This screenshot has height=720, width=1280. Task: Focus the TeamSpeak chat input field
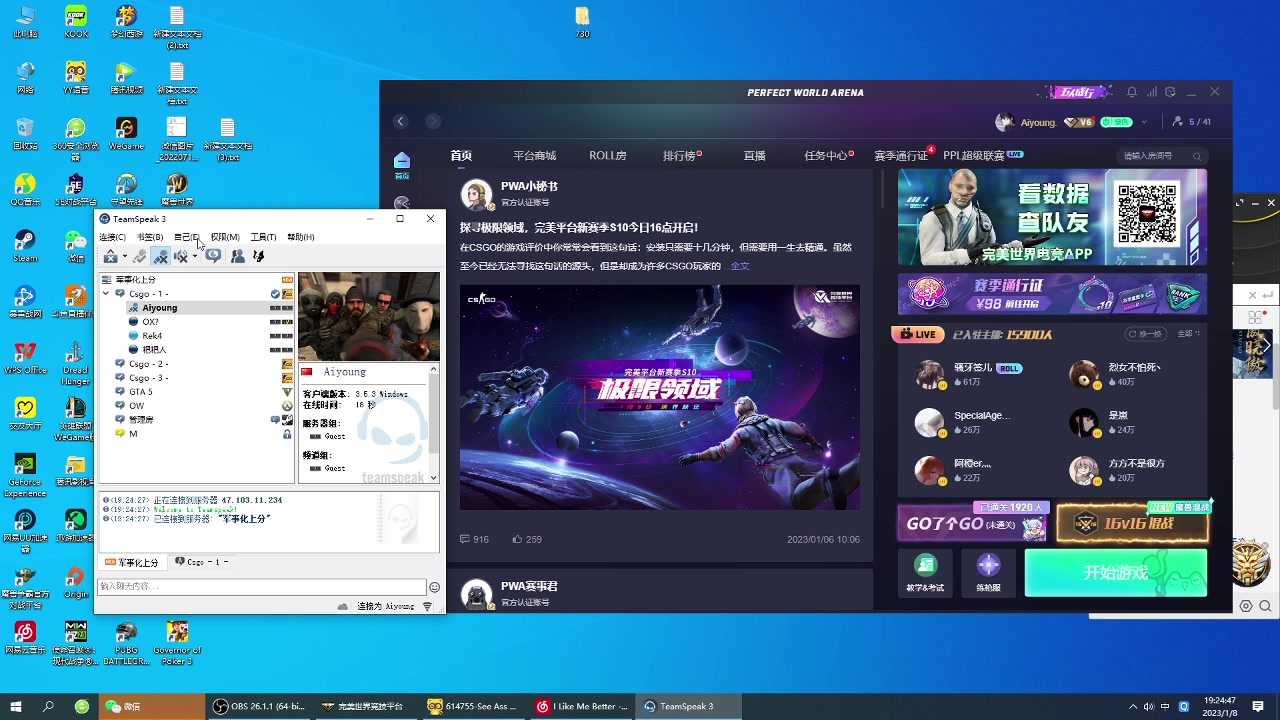pyautogui.click(x=262, y=587)
